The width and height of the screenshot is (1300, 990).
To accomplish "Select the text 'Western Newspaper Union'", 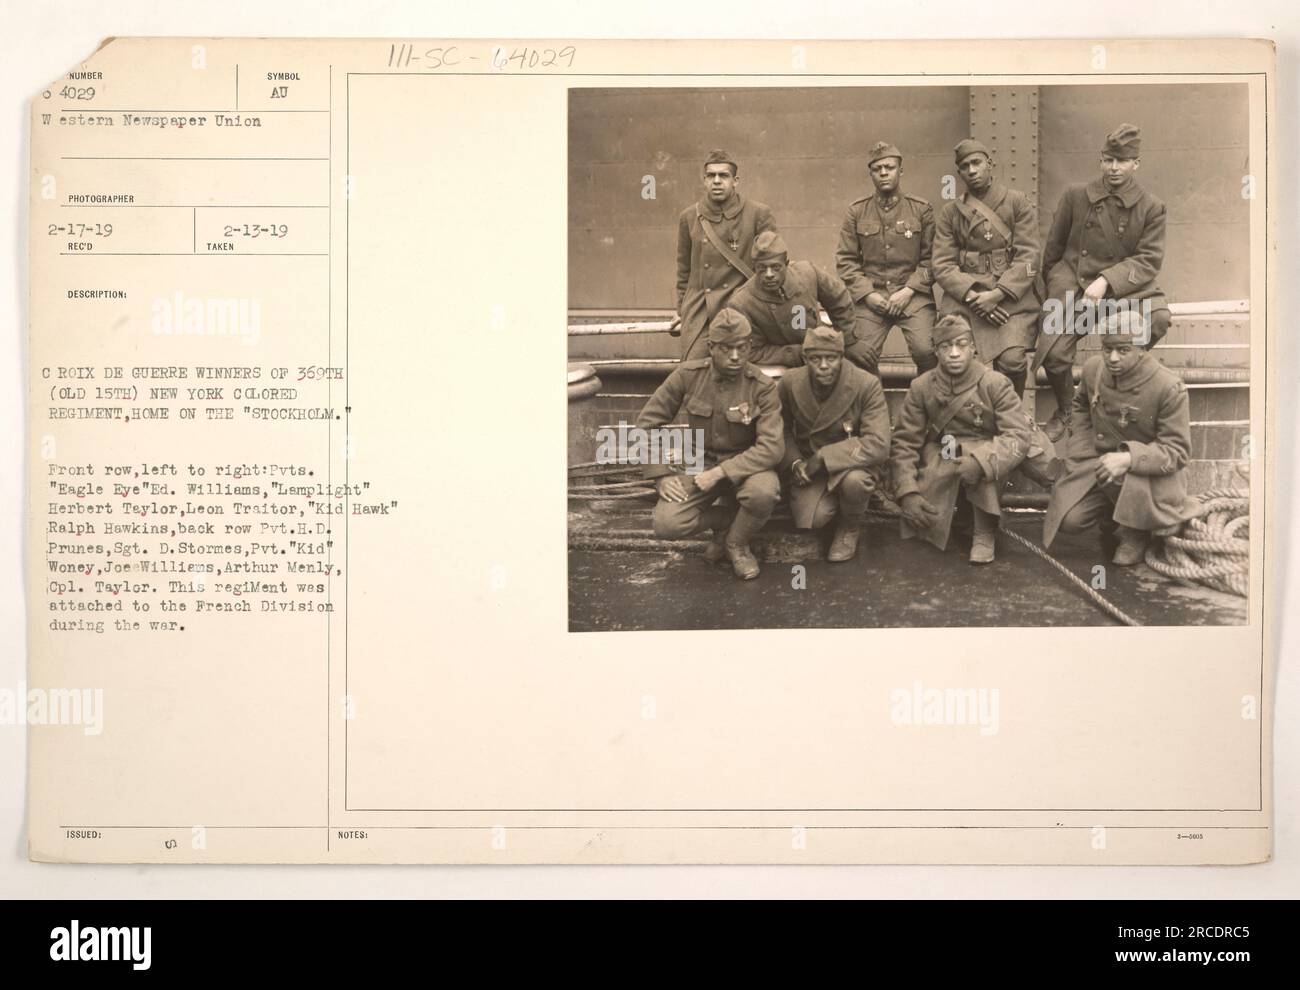I will click(152, 121).
